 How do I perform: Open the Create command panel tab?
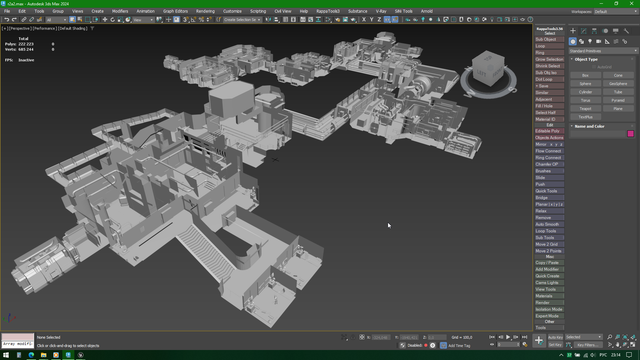(573, 31)
